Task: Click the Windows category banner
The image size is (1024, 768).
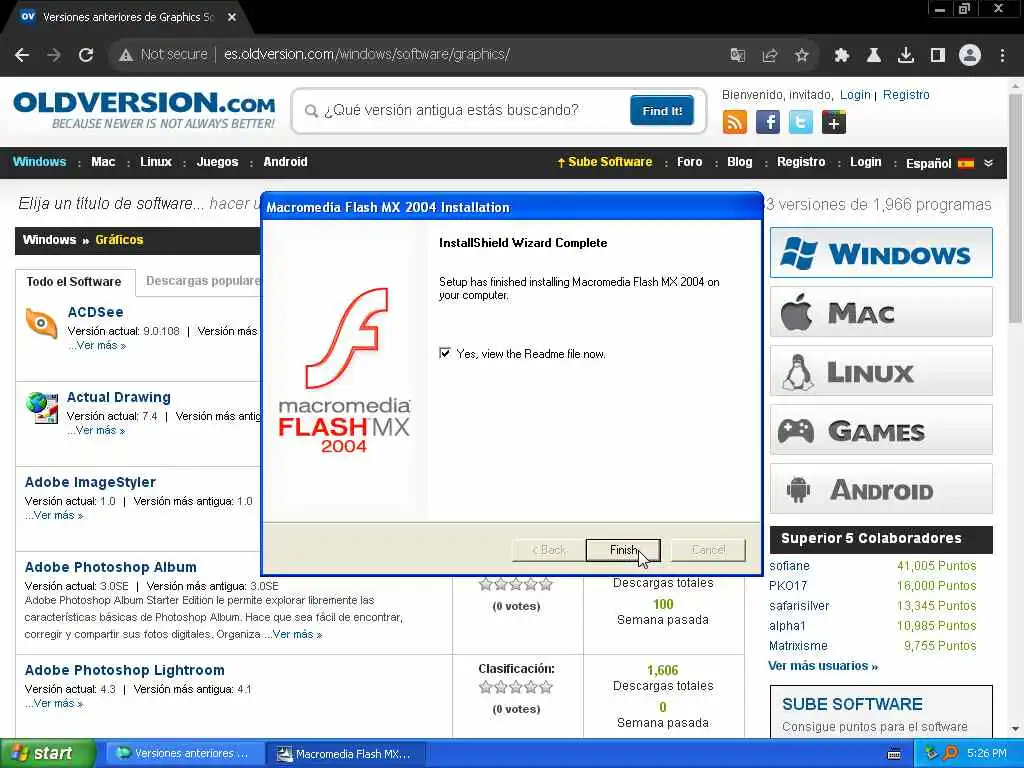Action: [x=881, y=253]
